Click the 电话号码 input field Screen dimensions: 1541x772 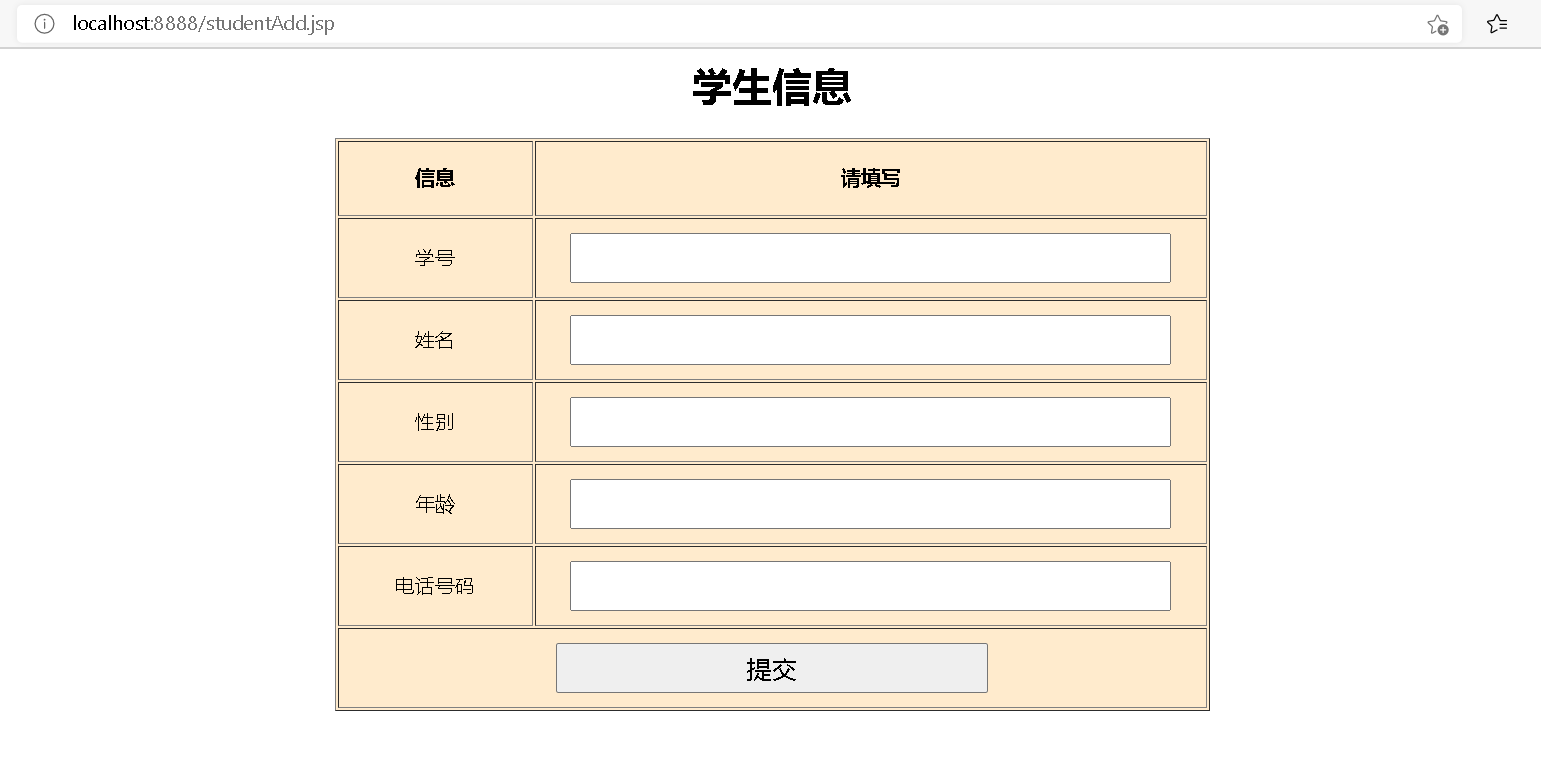coord(869,585)
